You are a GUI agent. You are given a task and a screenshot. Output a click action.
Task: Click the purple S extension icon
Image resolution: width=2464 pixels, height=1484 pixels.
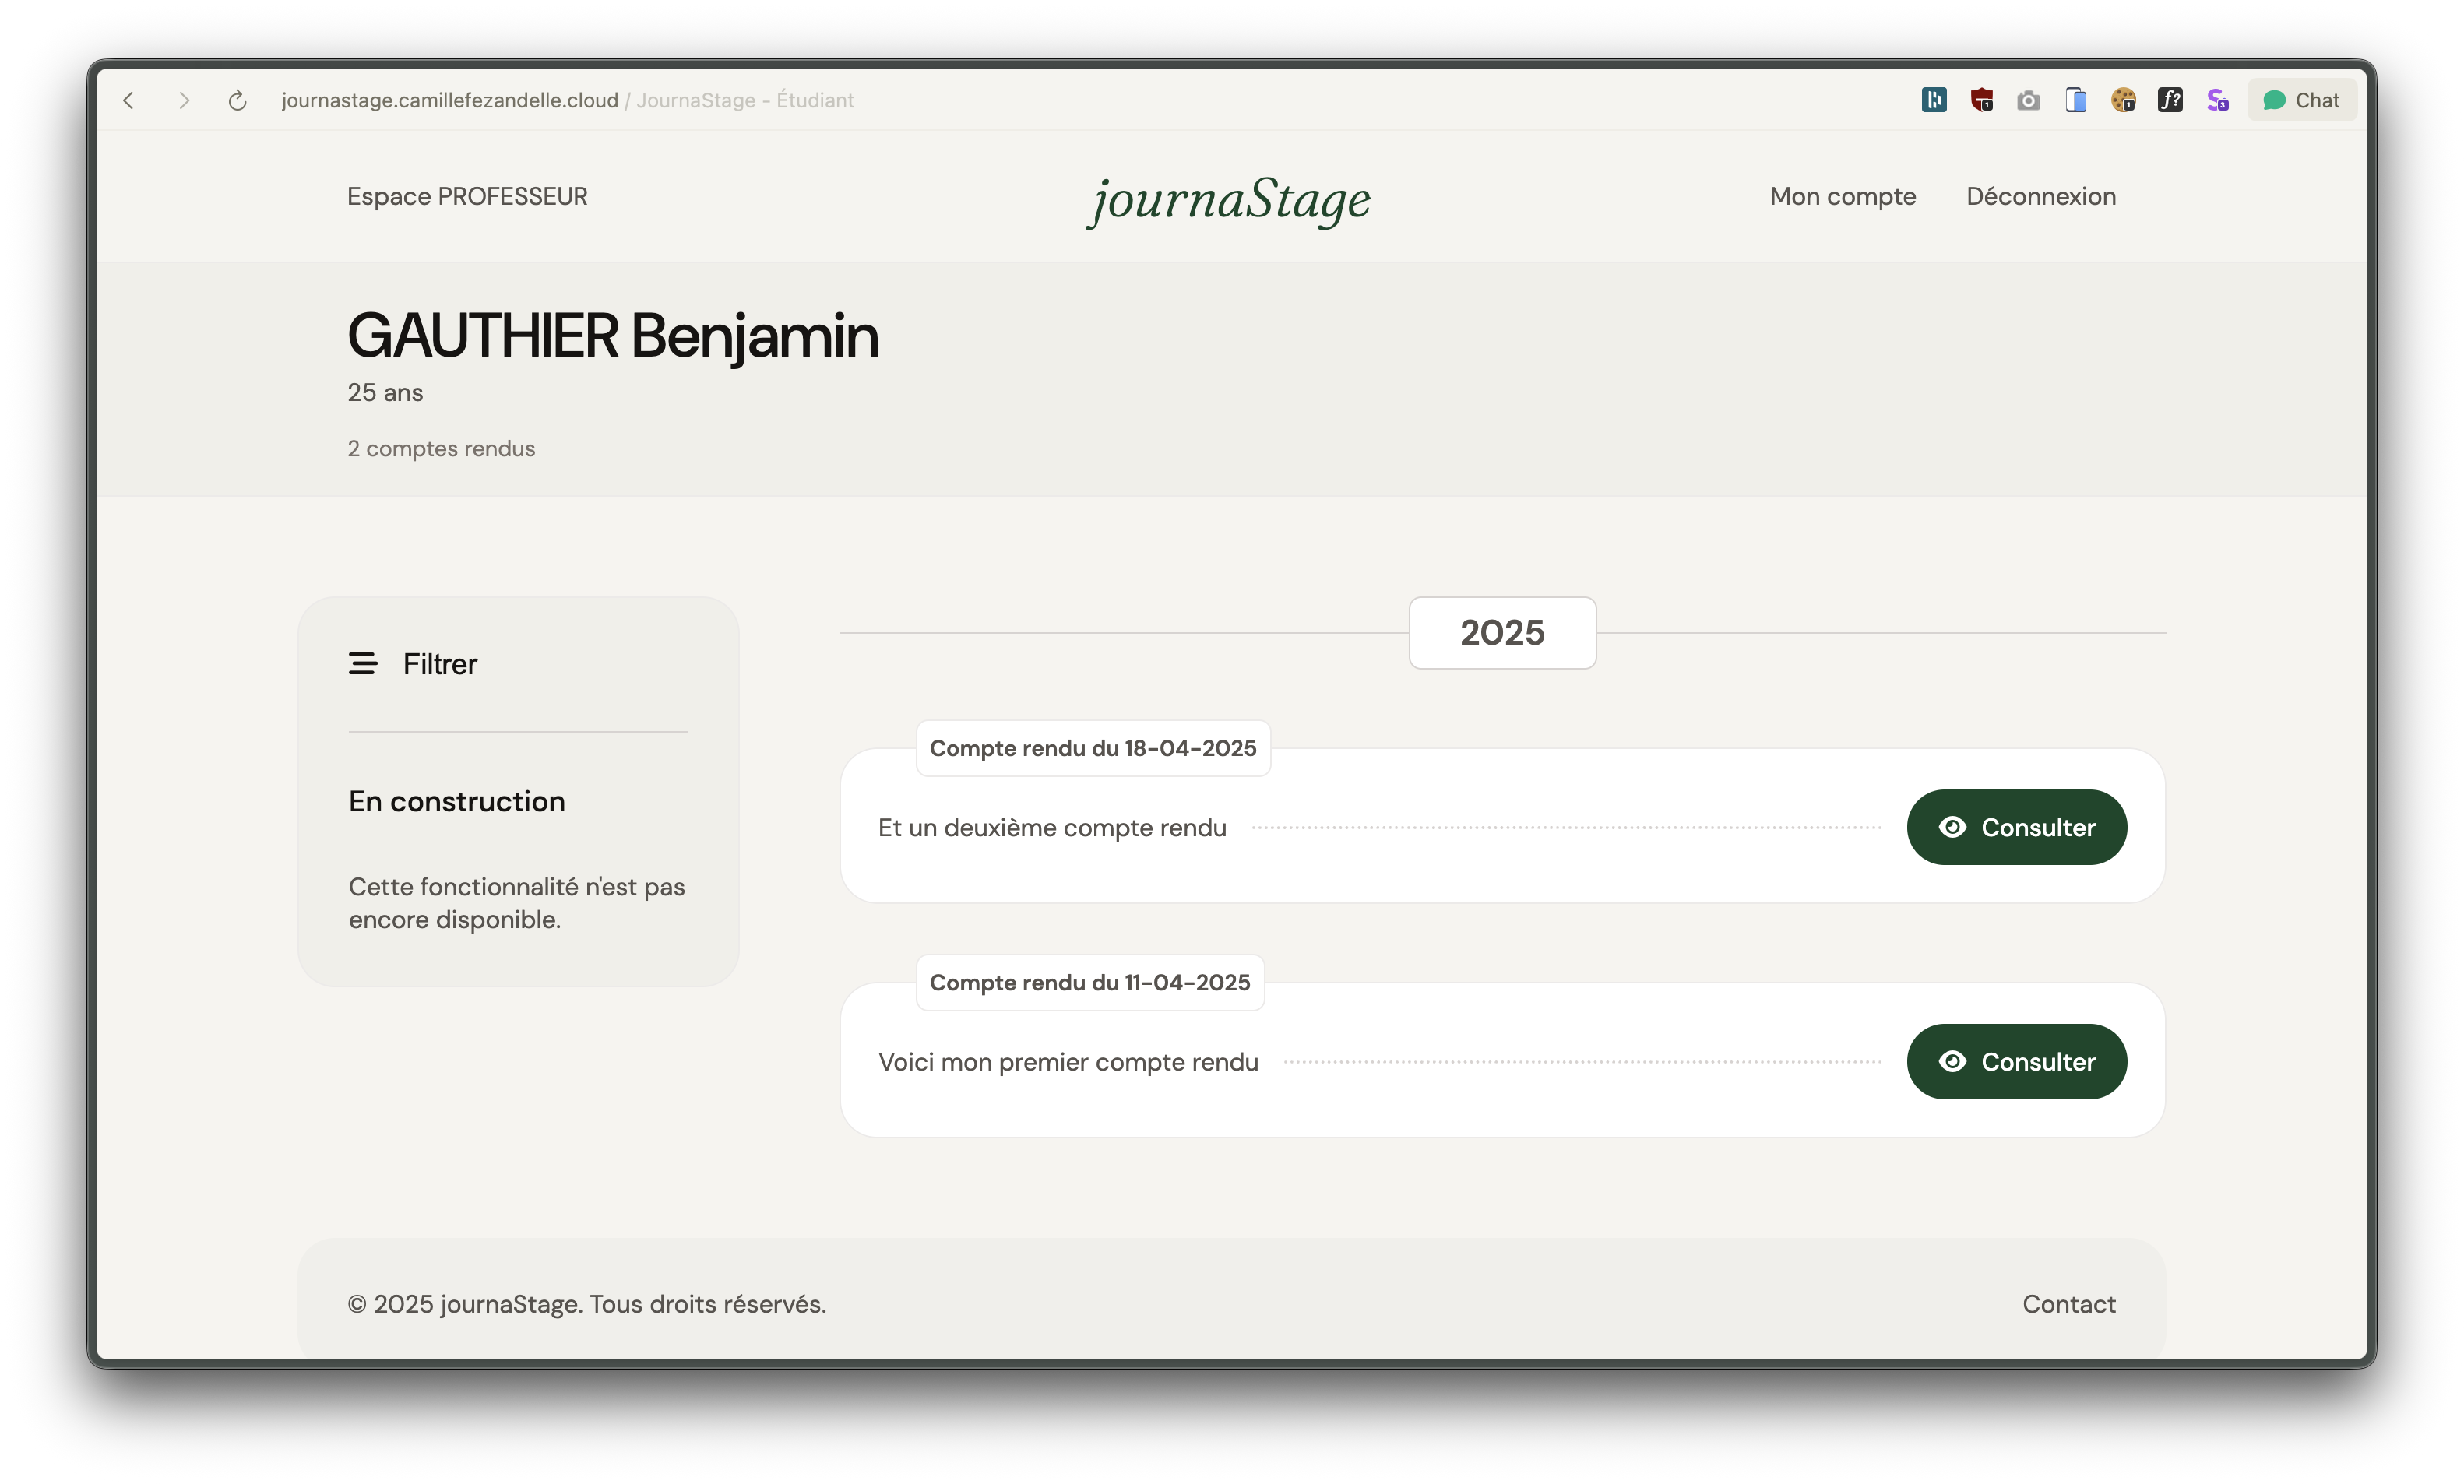point(2217,100)
